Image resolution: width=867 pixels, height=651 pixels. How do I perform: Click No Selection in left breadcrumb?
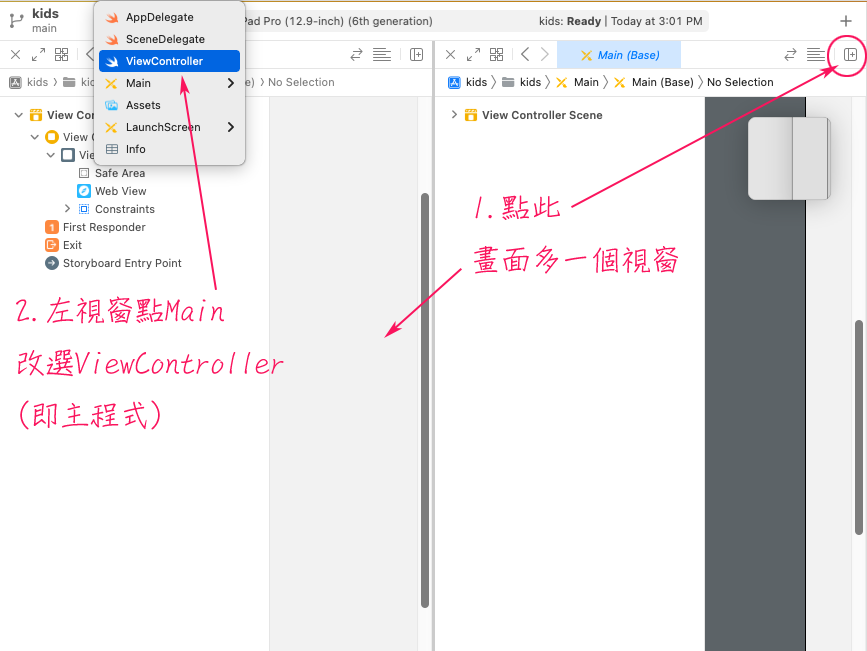(x=301, y=82)
